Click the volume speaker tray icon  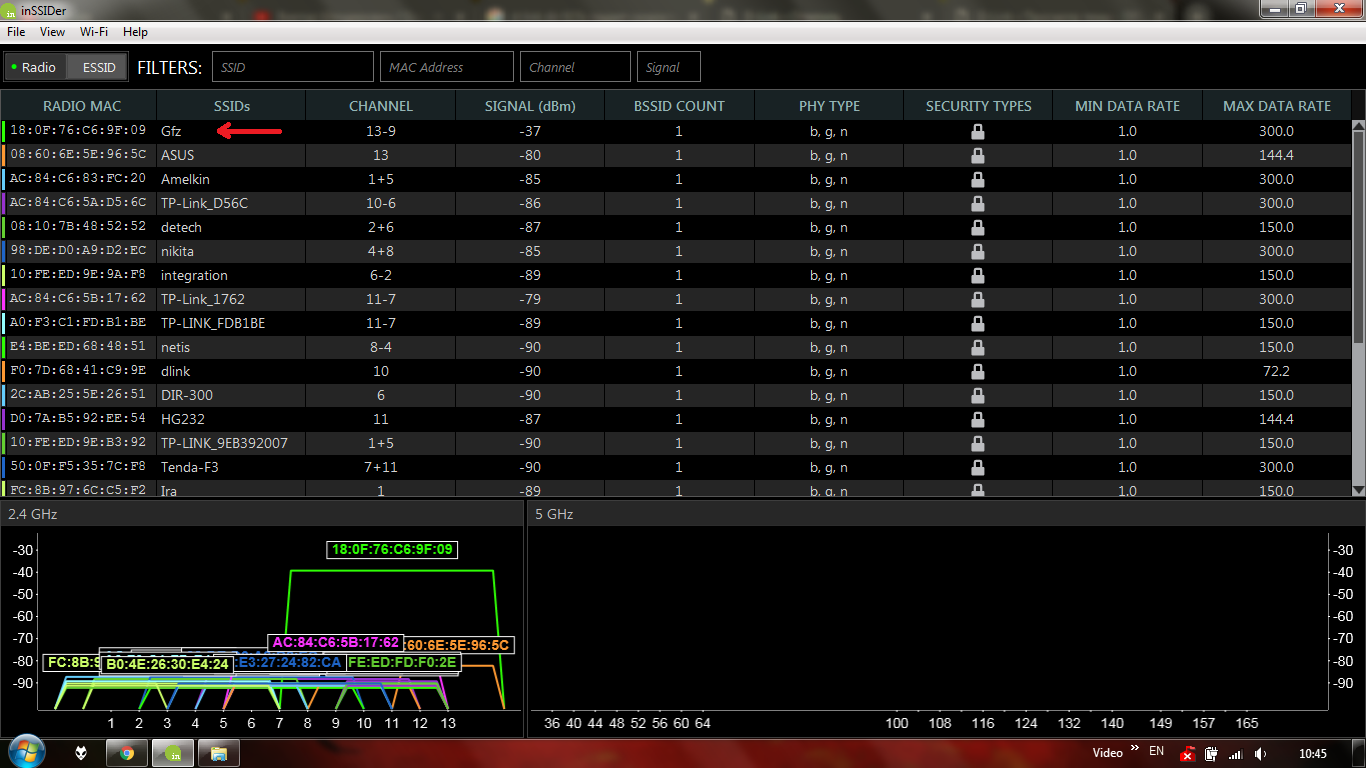(1261, 753)
